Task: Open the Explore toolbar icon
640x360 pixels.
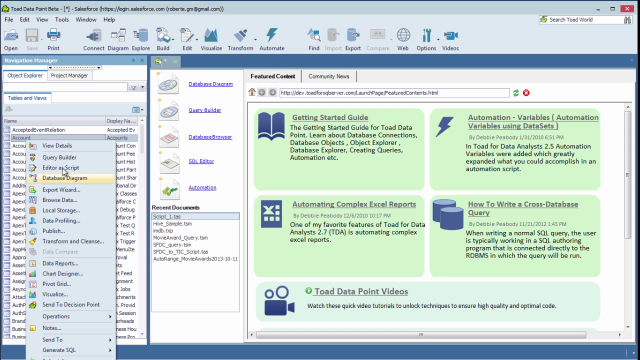Action: (x=141, y=39)
